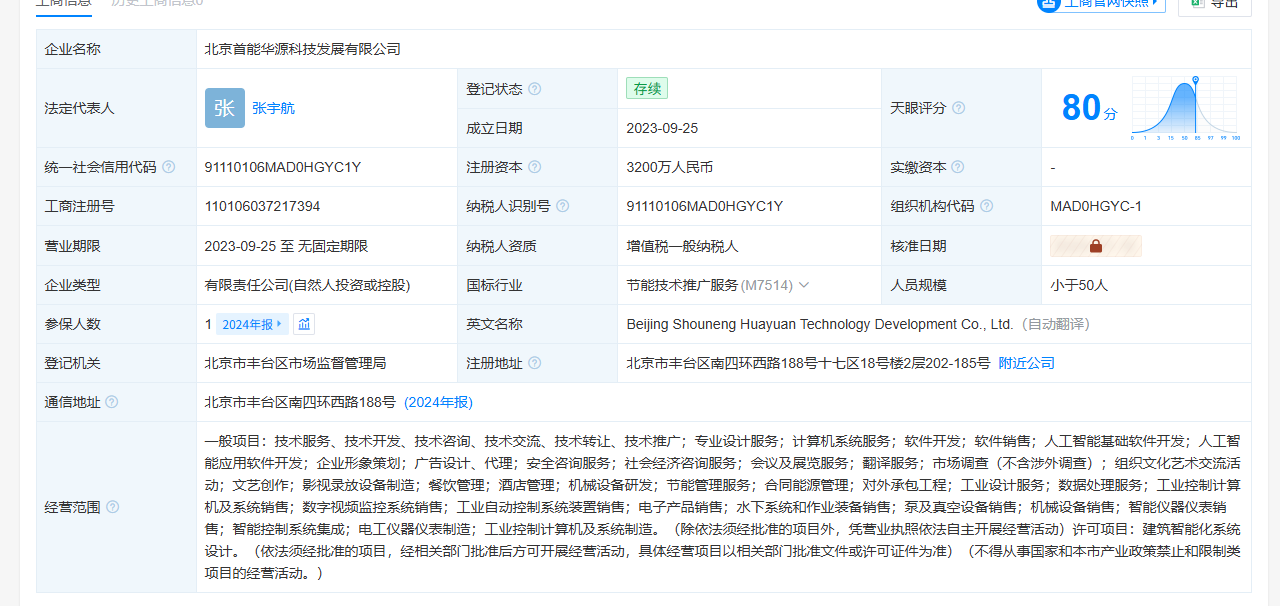Expand the 2024年报 tag beside insured count
Viewport: 1280px width, 606px height.
(253, 324)
